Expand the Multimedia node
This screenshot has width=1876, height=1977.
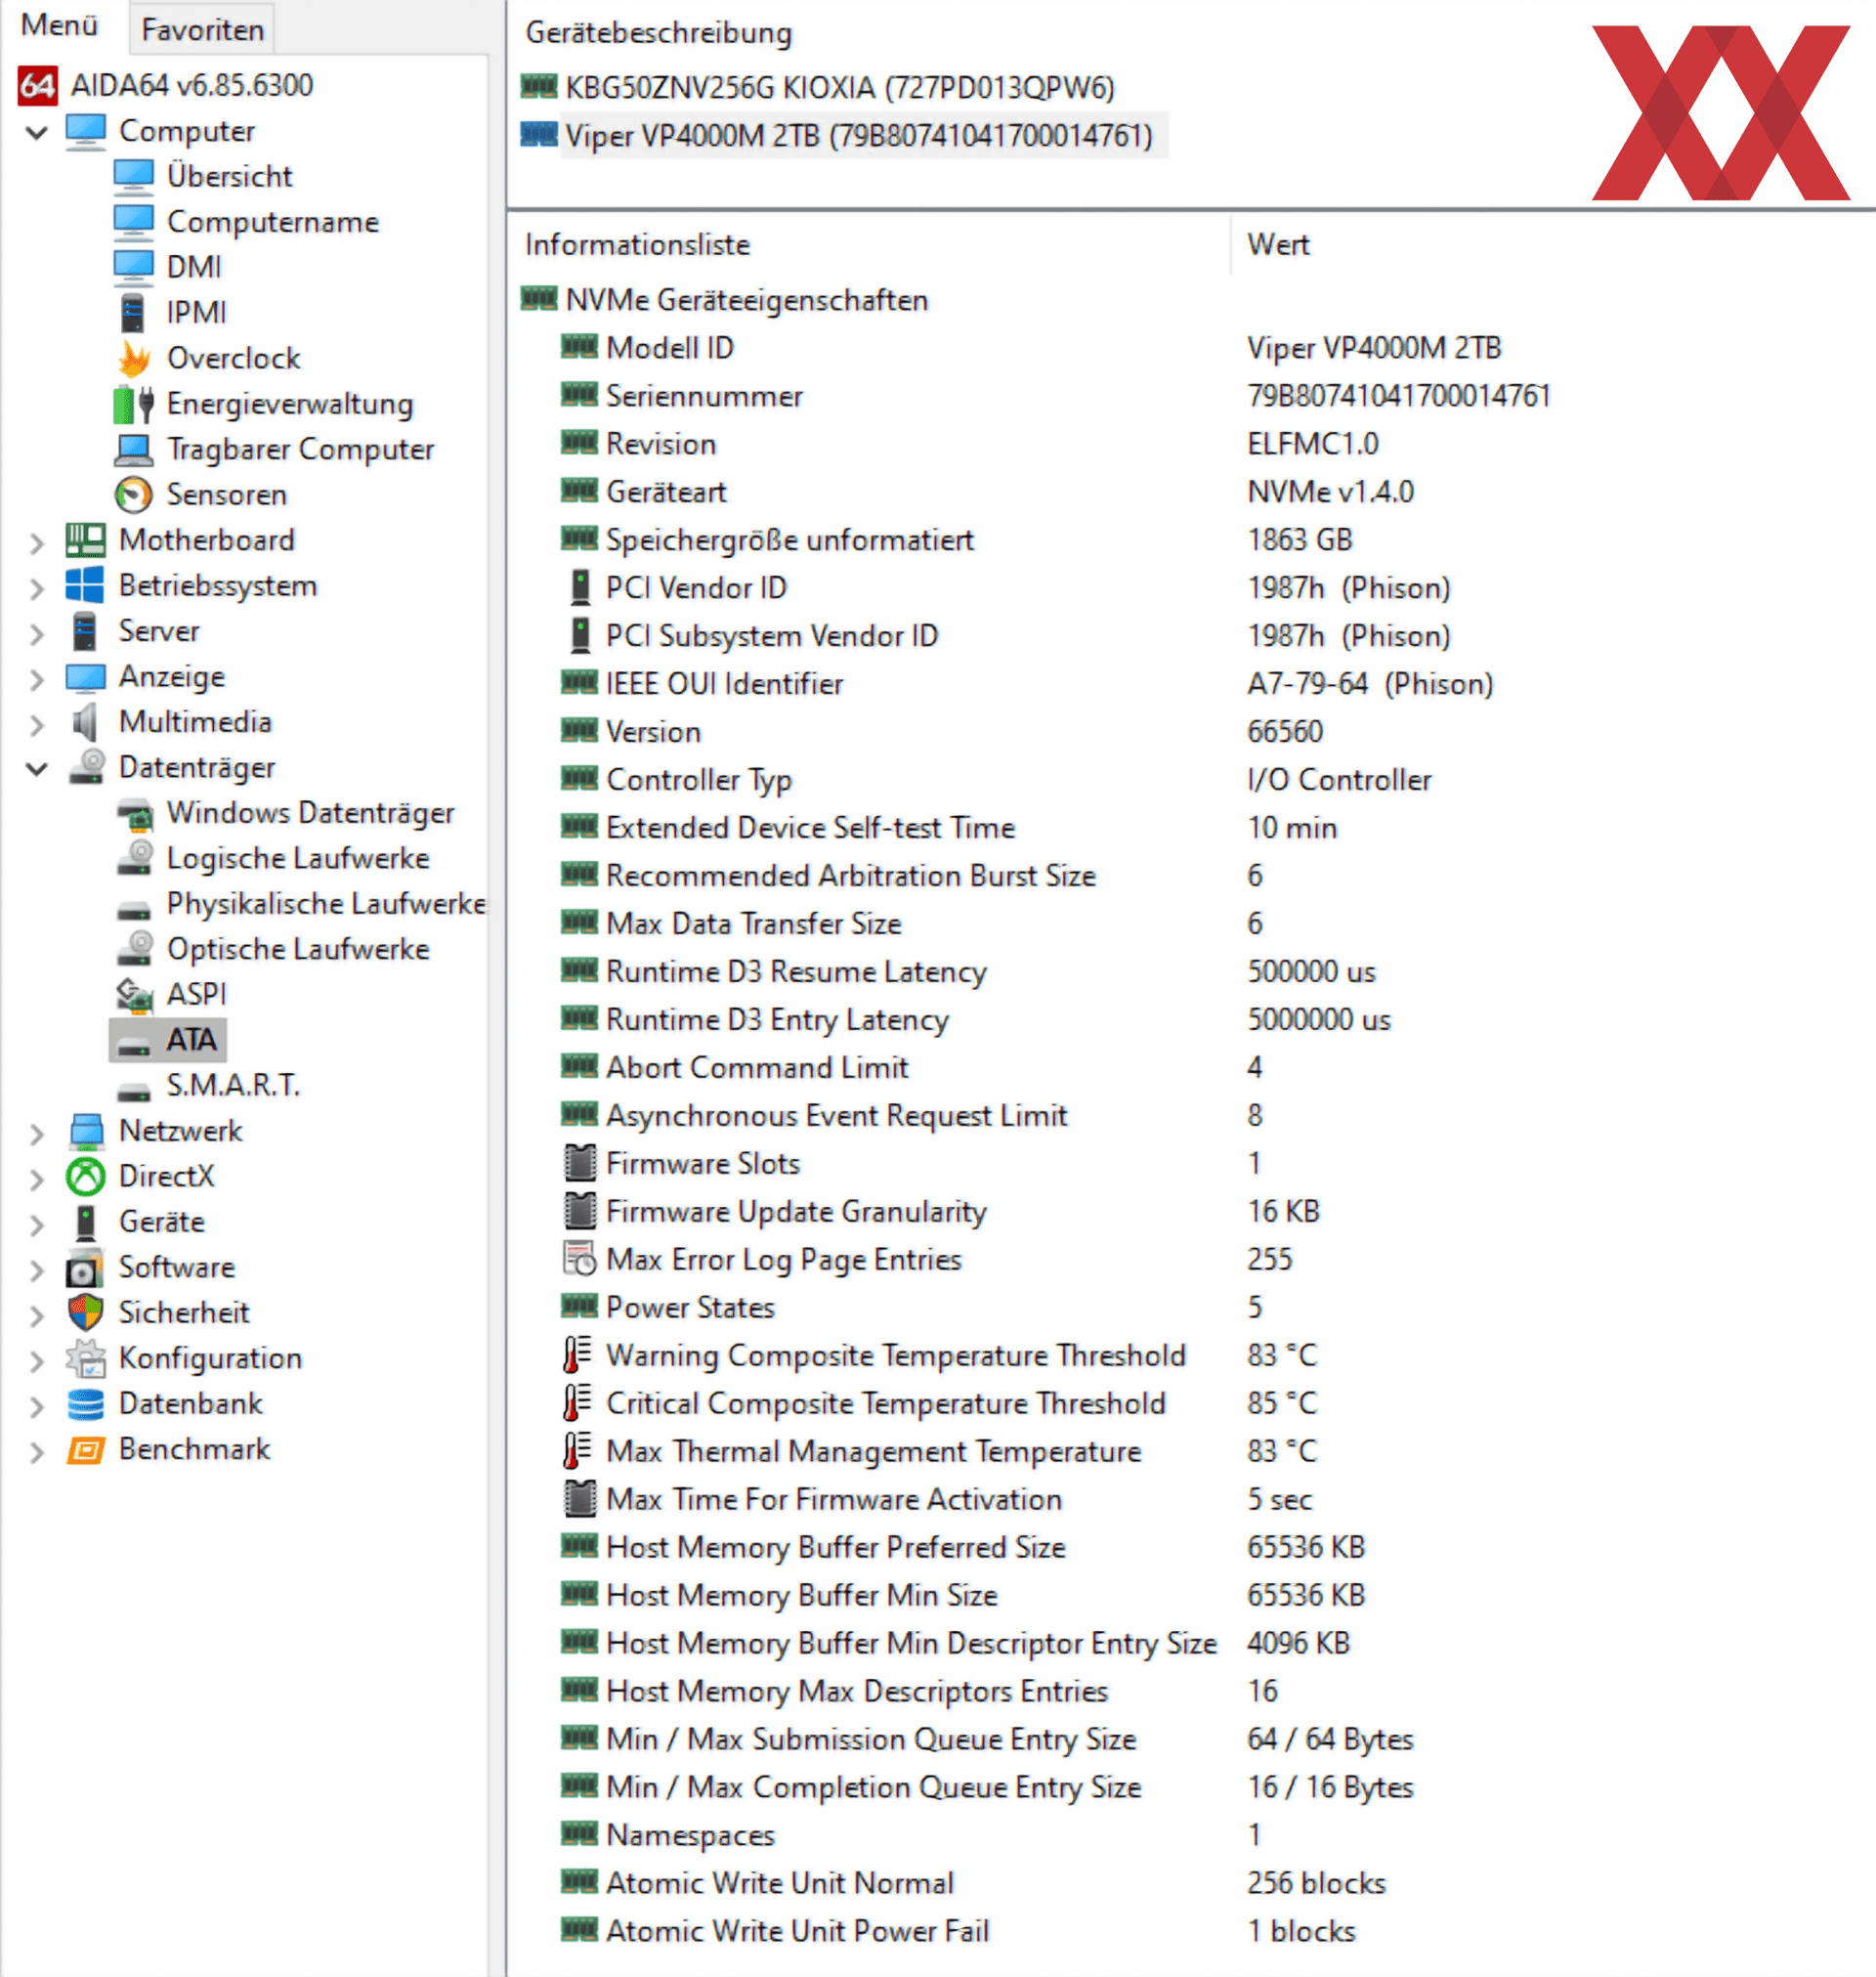(x=37, y=724)
